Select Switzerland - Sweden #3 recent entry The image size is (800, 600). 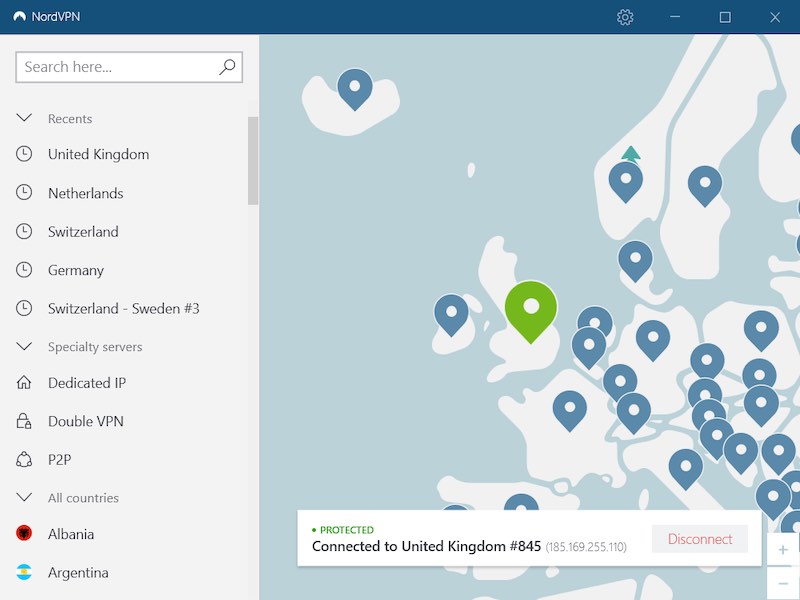coord(123,308)
